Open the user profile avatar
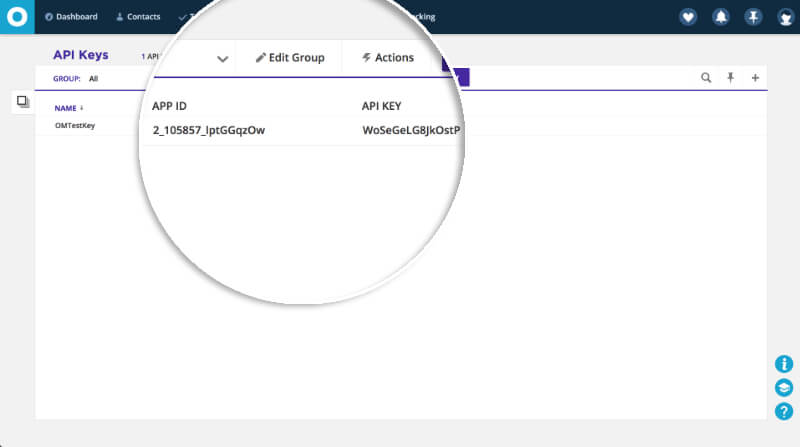800x447 pixels. pyautogui.click(x=786, y=17)
